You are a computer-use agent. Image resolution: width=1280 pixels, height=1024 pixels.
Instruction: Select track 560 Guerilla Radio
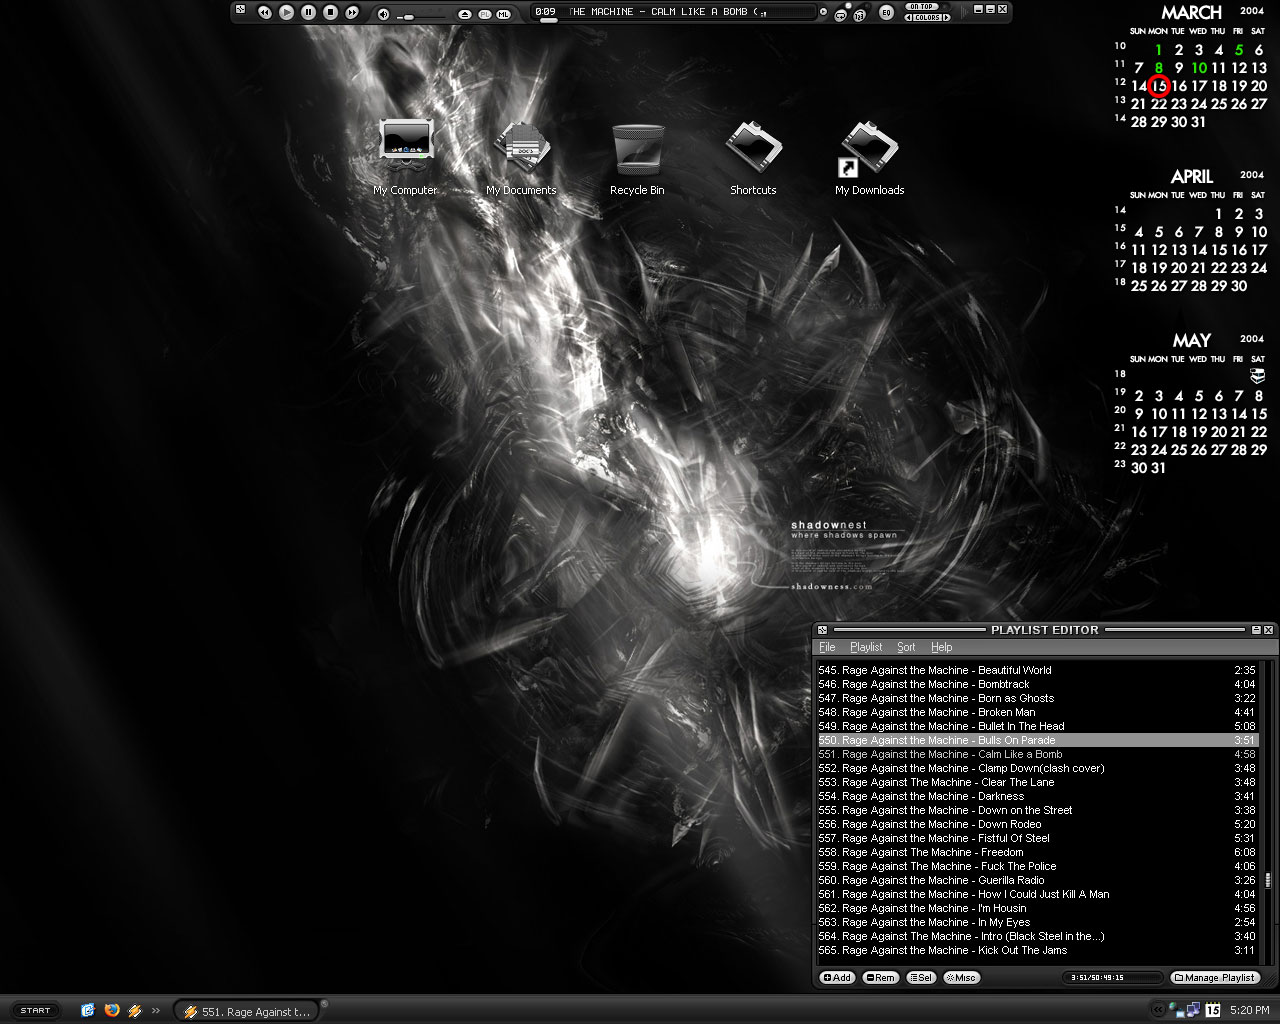1037,880
